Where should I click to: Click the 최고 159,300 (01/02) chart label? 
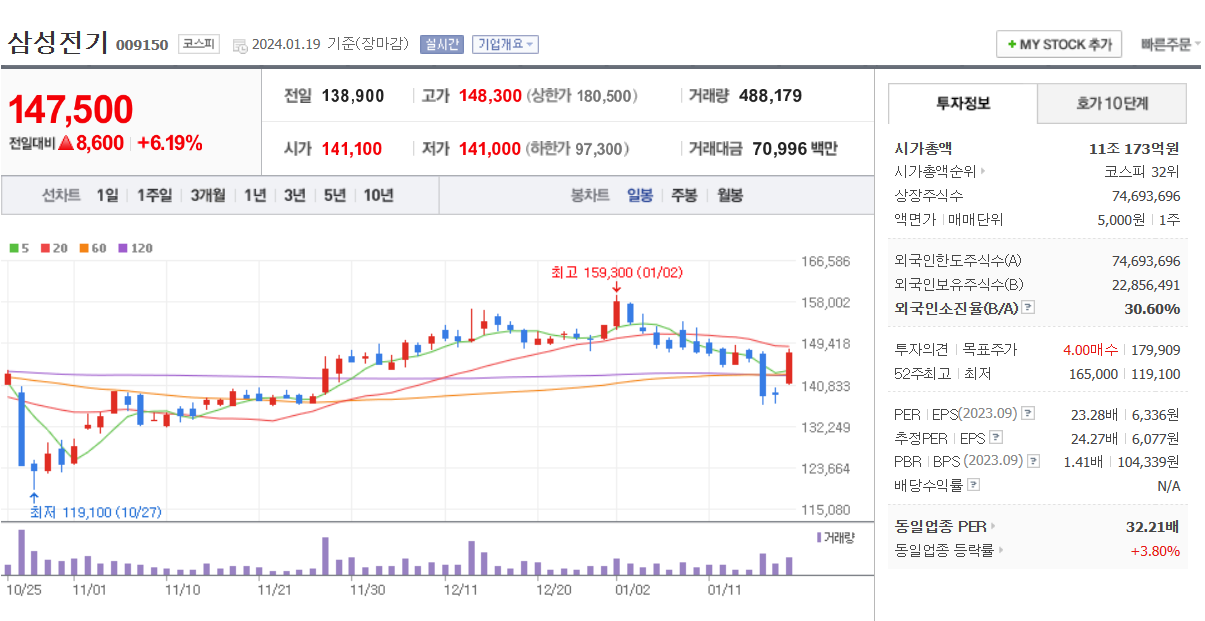[617, 271]
